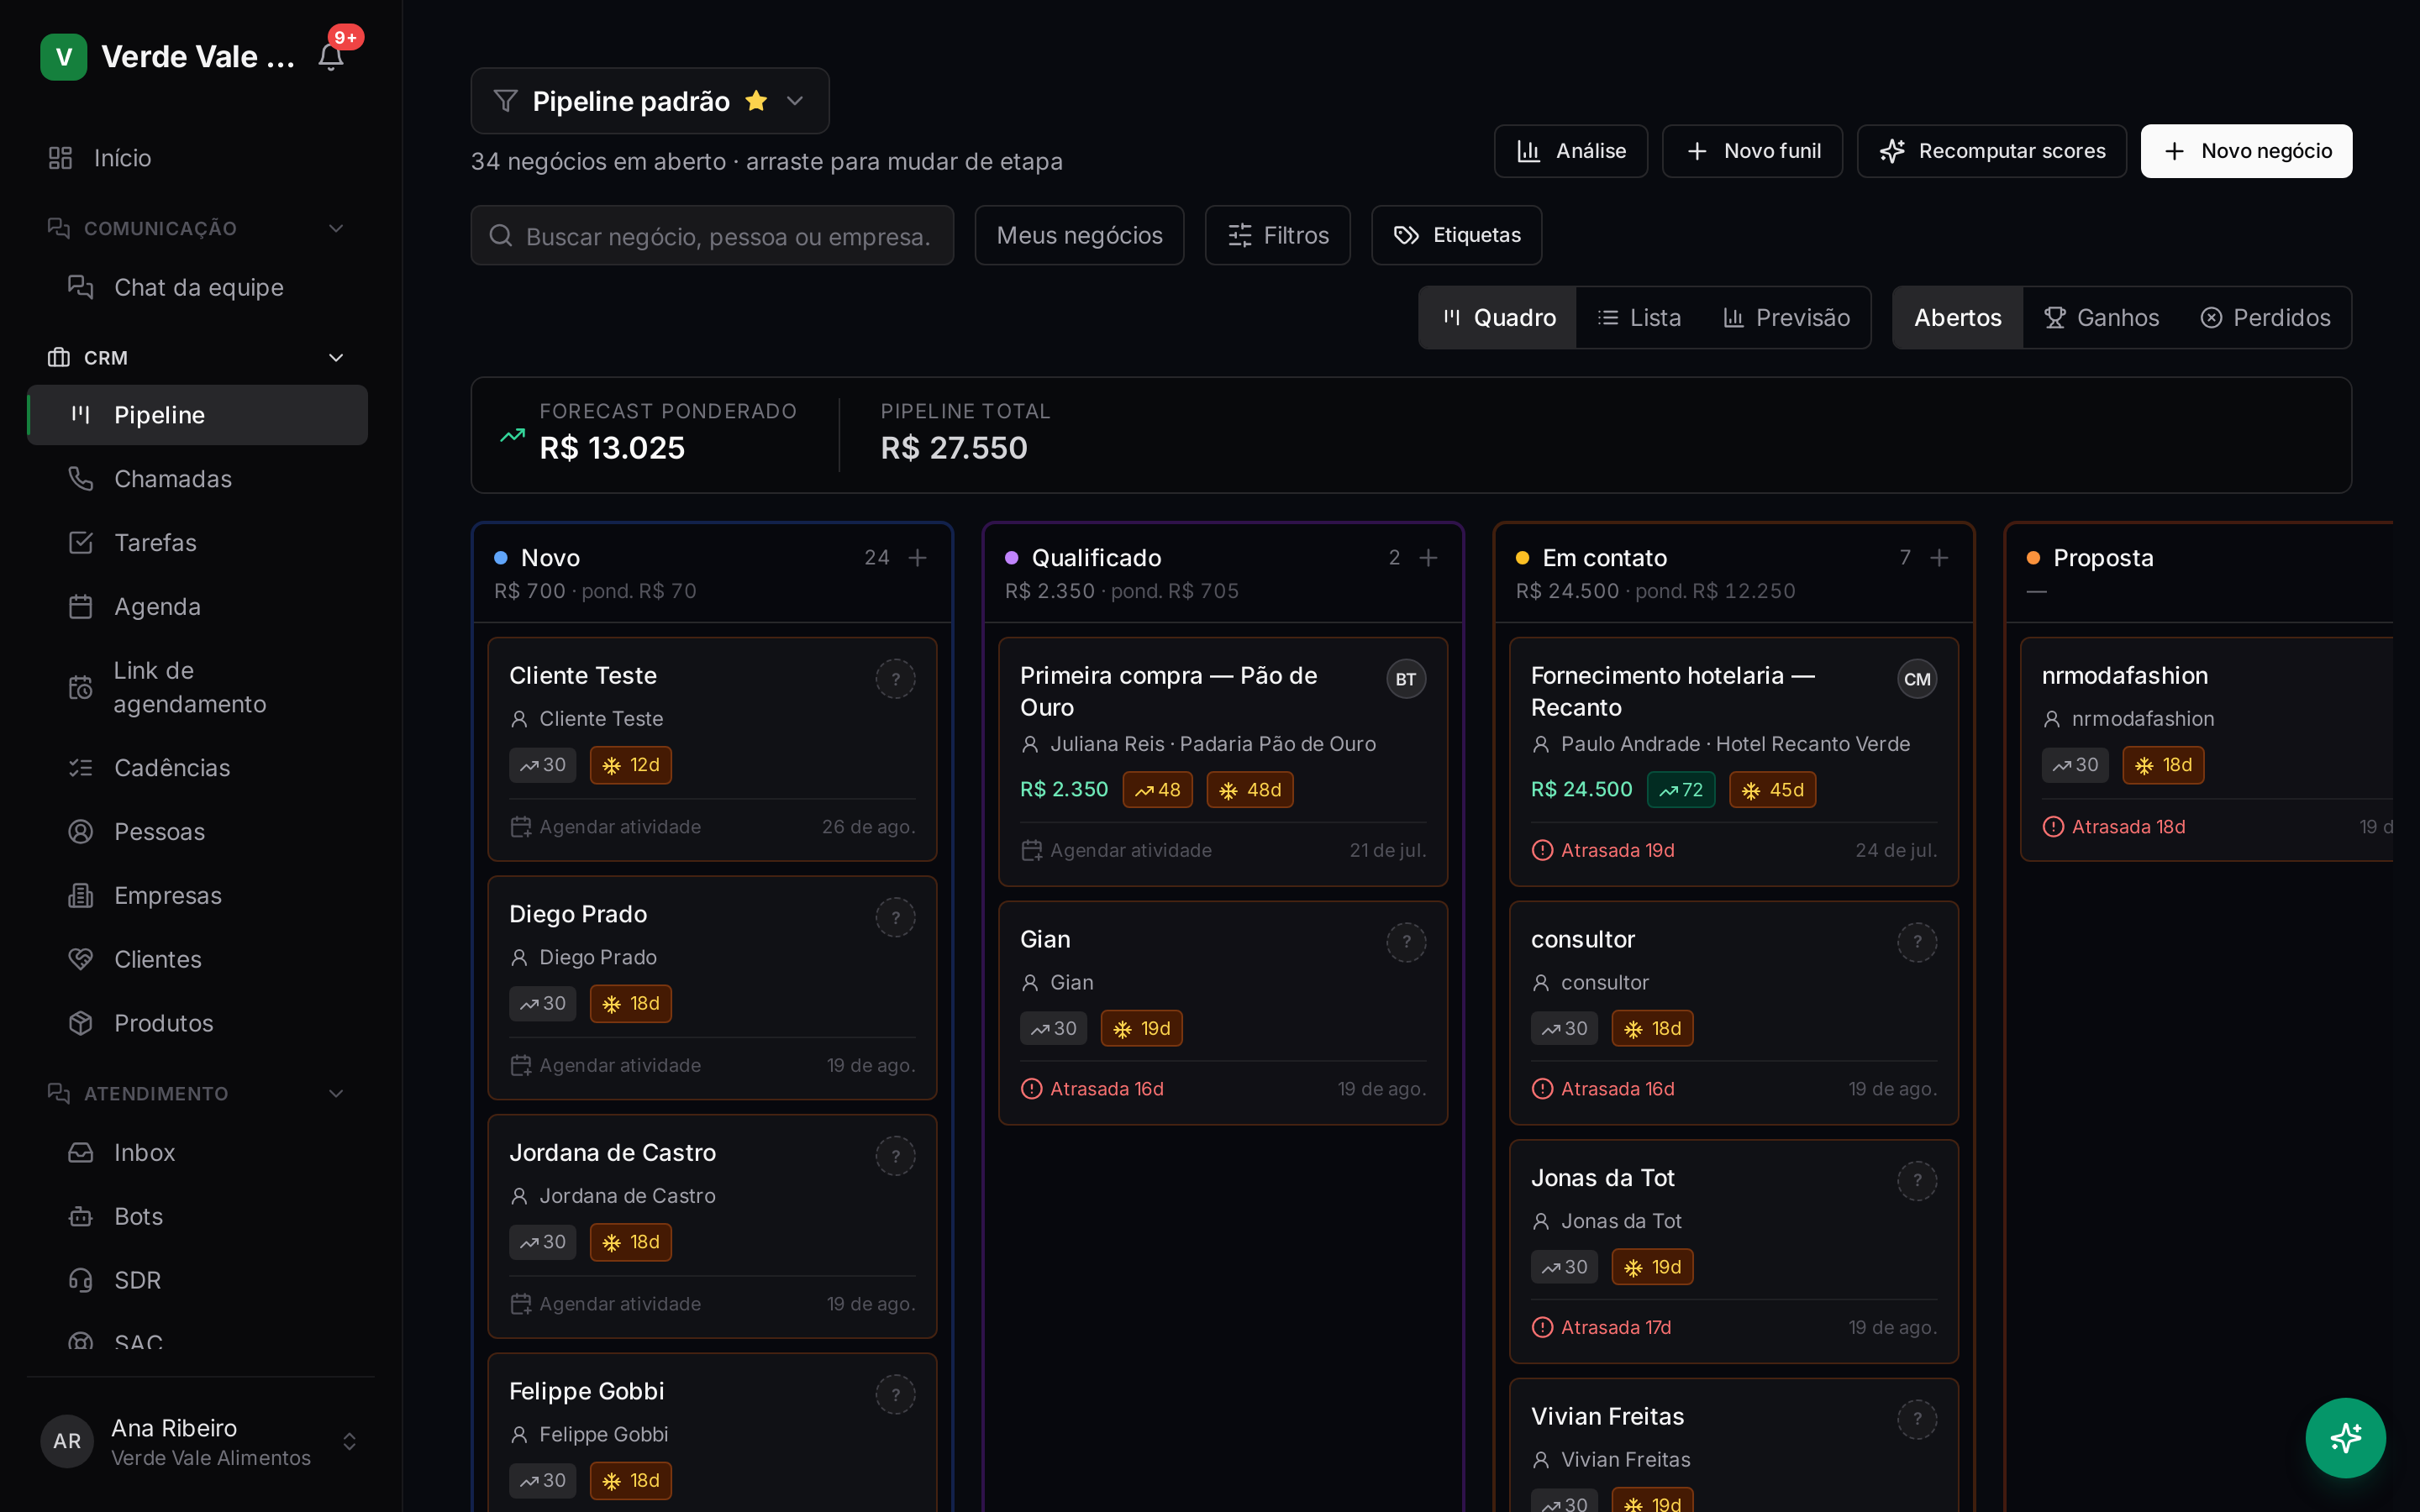Switch to the Previsão view
The height and width of the screenshot is (1512, 2420).
coord(1786,318)
